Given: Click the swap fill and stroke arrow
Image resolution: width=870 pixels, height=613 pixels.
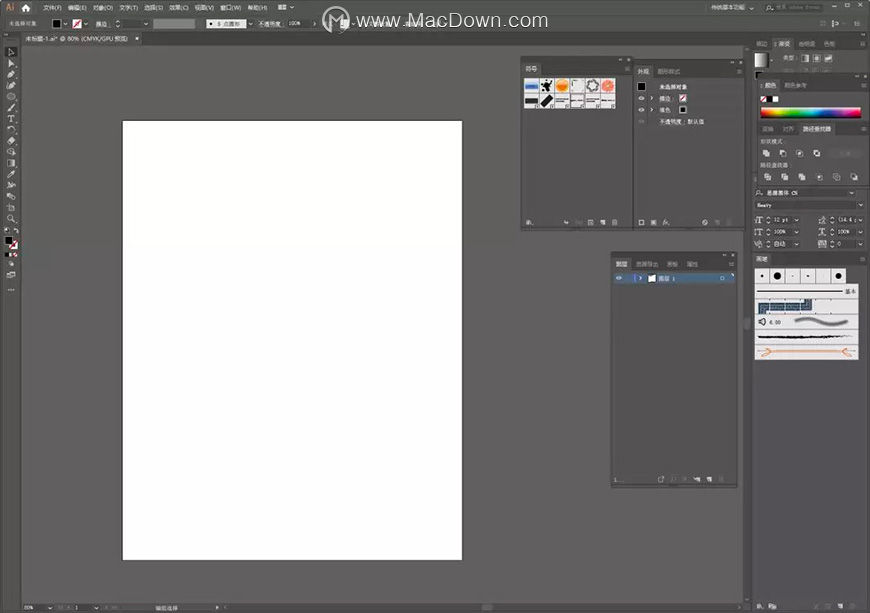Looking at the screenshot, I should [16, 231].
